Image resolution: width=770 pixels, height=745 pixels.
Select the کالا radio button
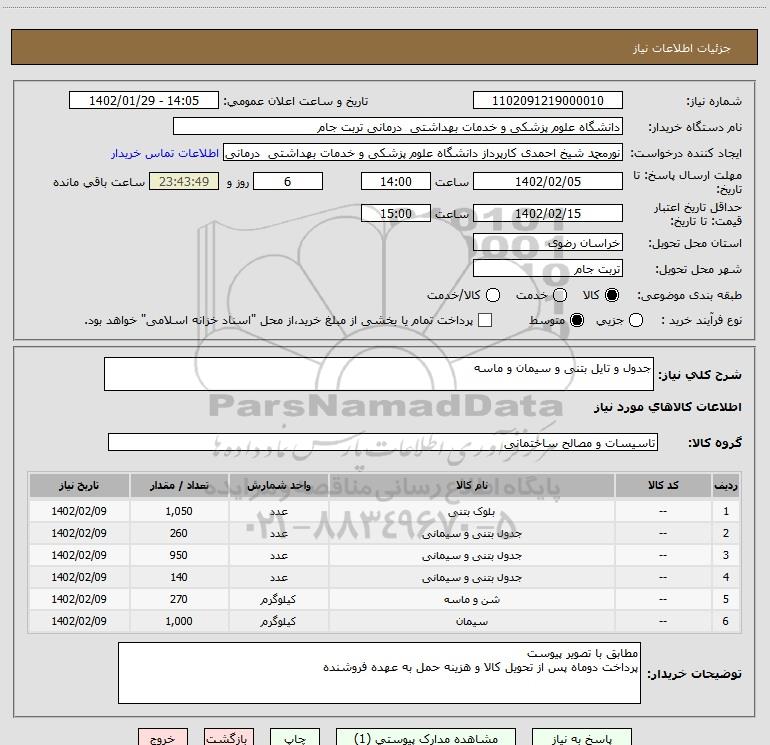[612, 295]
